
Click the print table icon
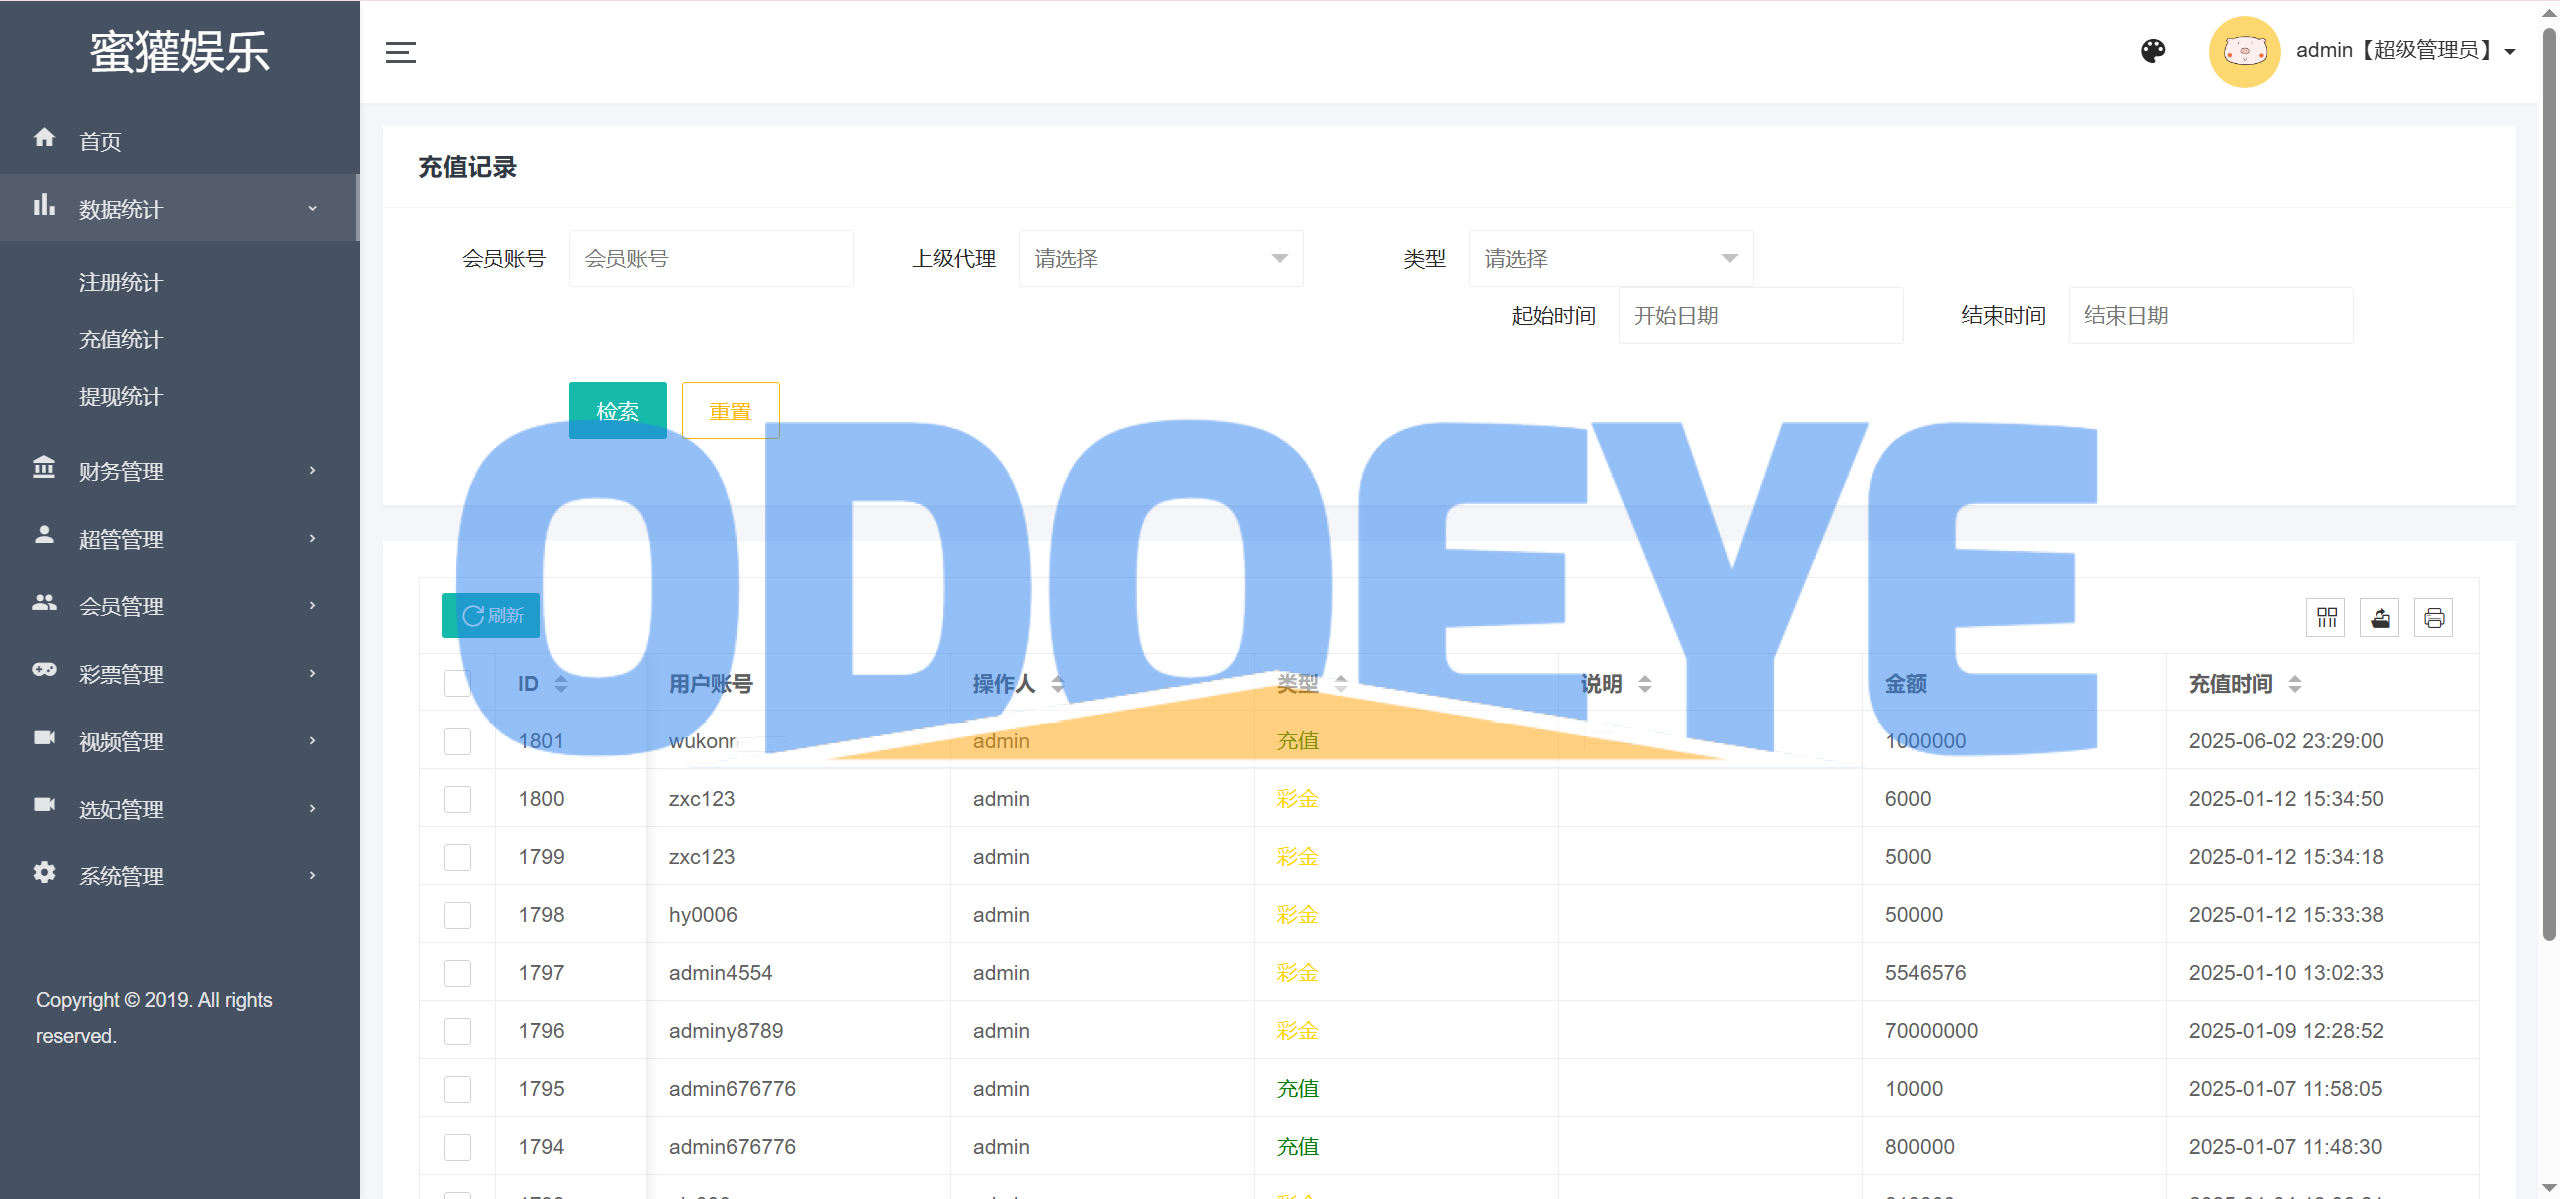pos(2434,618)
